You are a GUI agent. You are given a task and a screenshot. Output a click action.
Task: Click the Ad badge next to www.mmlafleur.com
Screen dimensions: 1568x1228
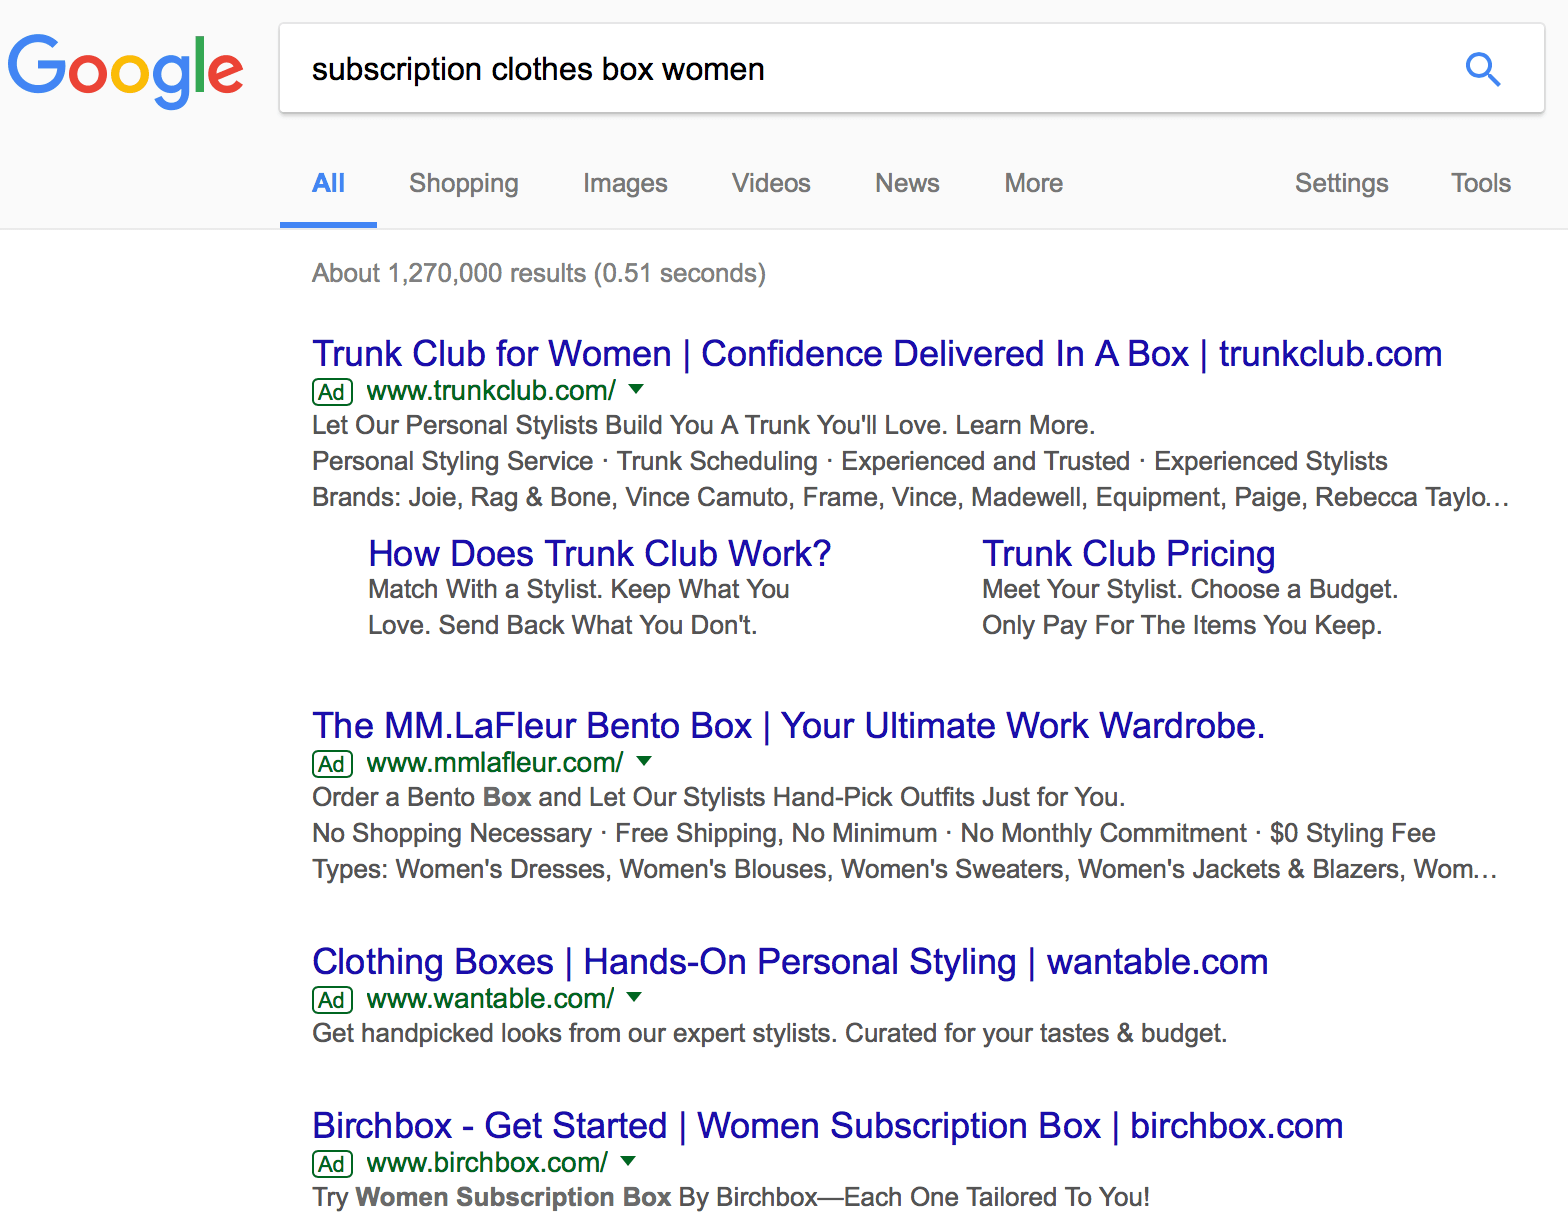coord(332,764)
